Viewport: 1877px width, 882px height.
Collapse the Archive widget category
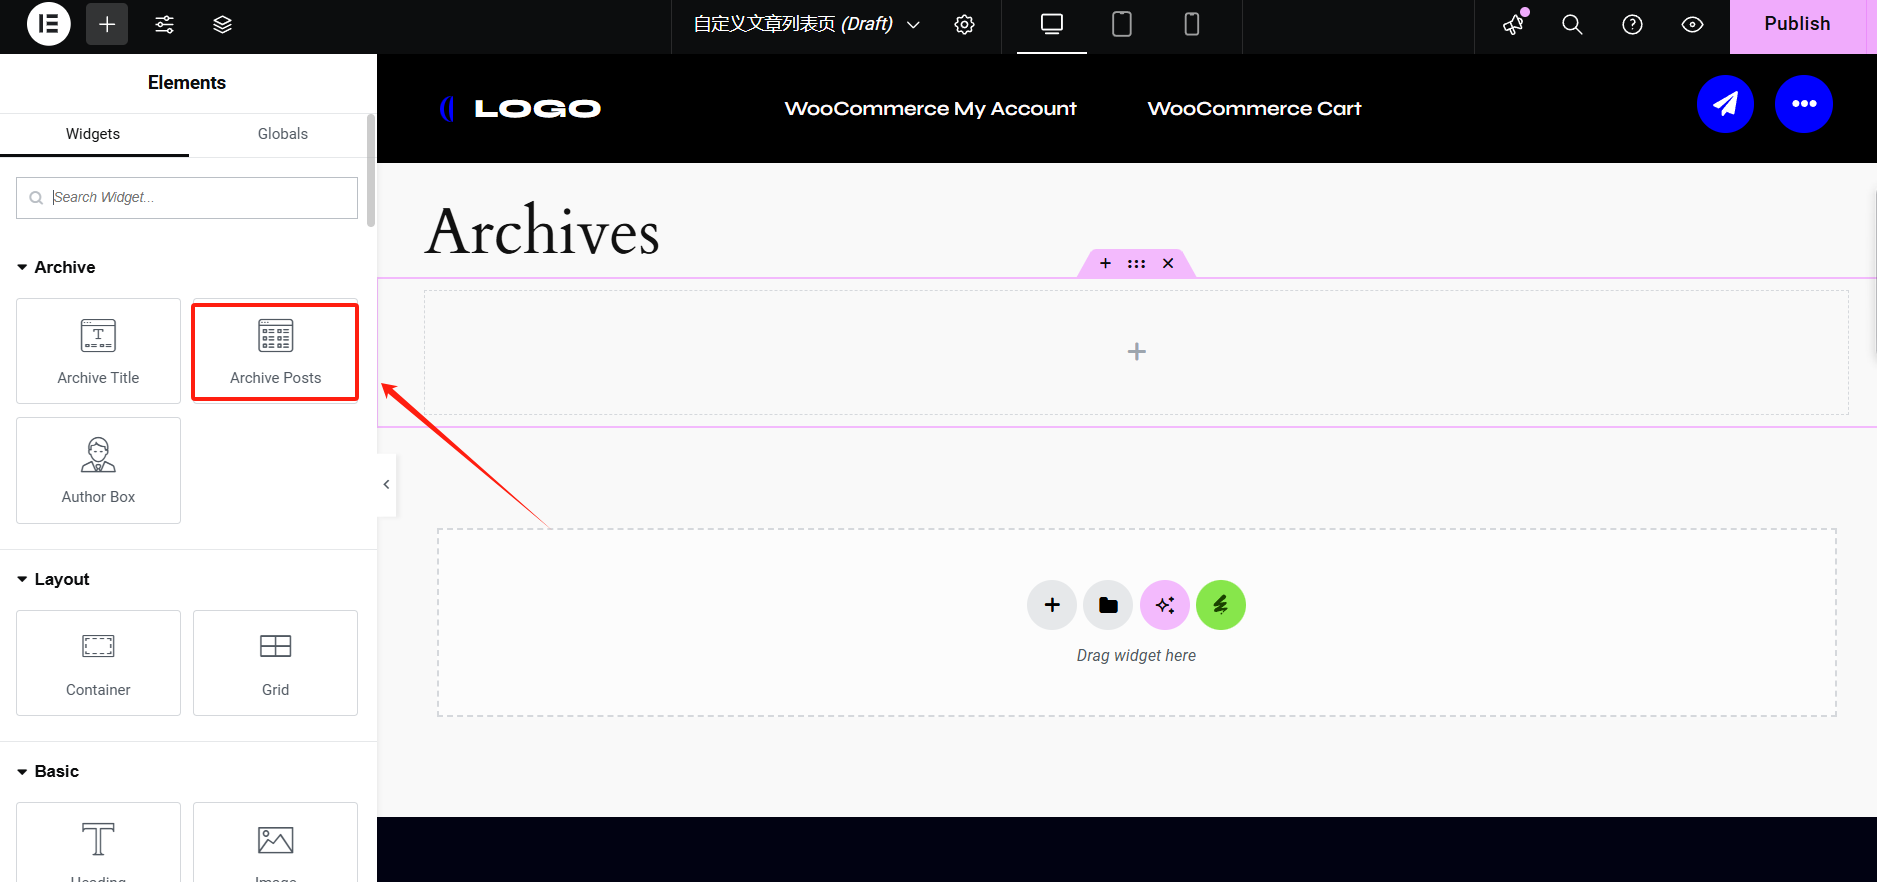[x=23, y=267]
